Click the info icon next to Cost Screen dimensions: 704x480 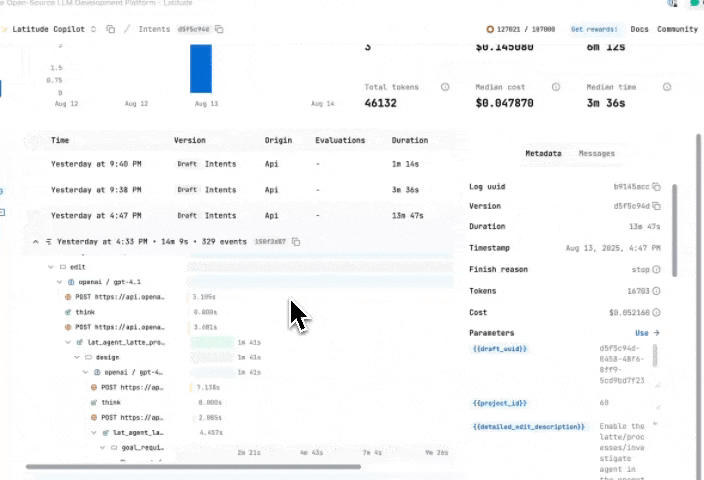pos(656,312)
